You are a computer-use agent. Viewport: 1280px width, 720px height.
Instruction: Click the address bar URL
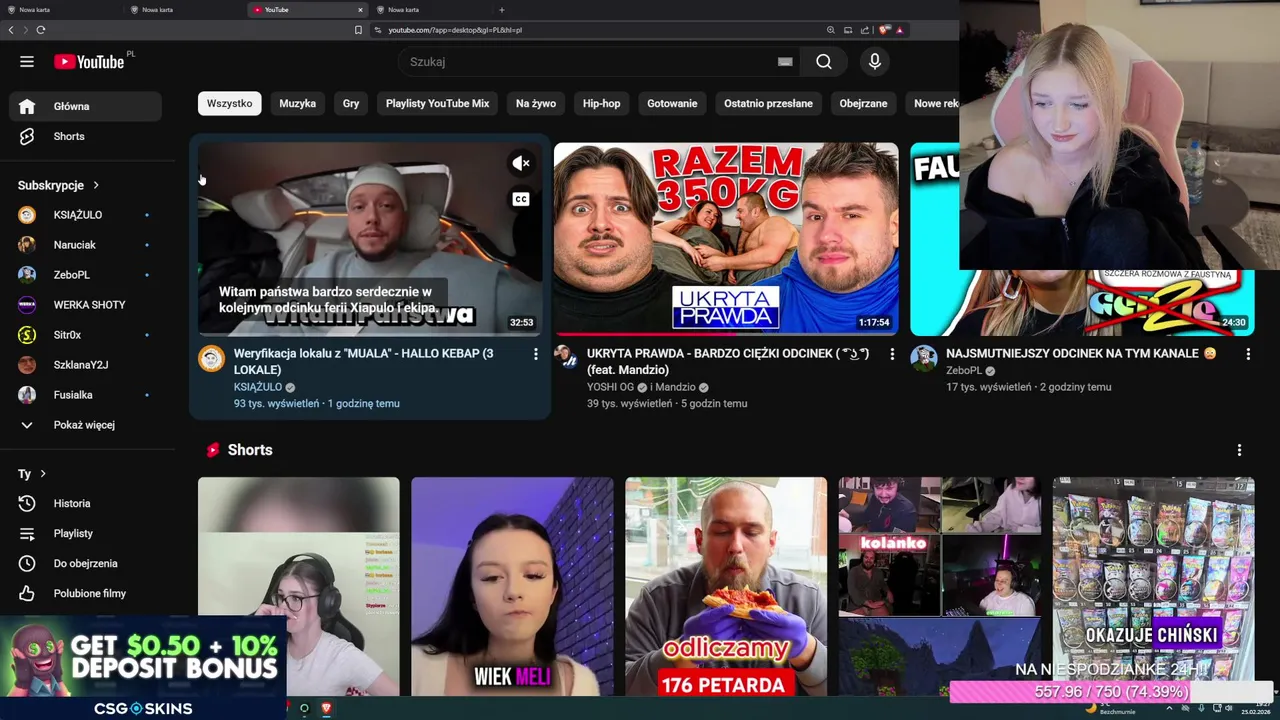[x=455, y=30]
